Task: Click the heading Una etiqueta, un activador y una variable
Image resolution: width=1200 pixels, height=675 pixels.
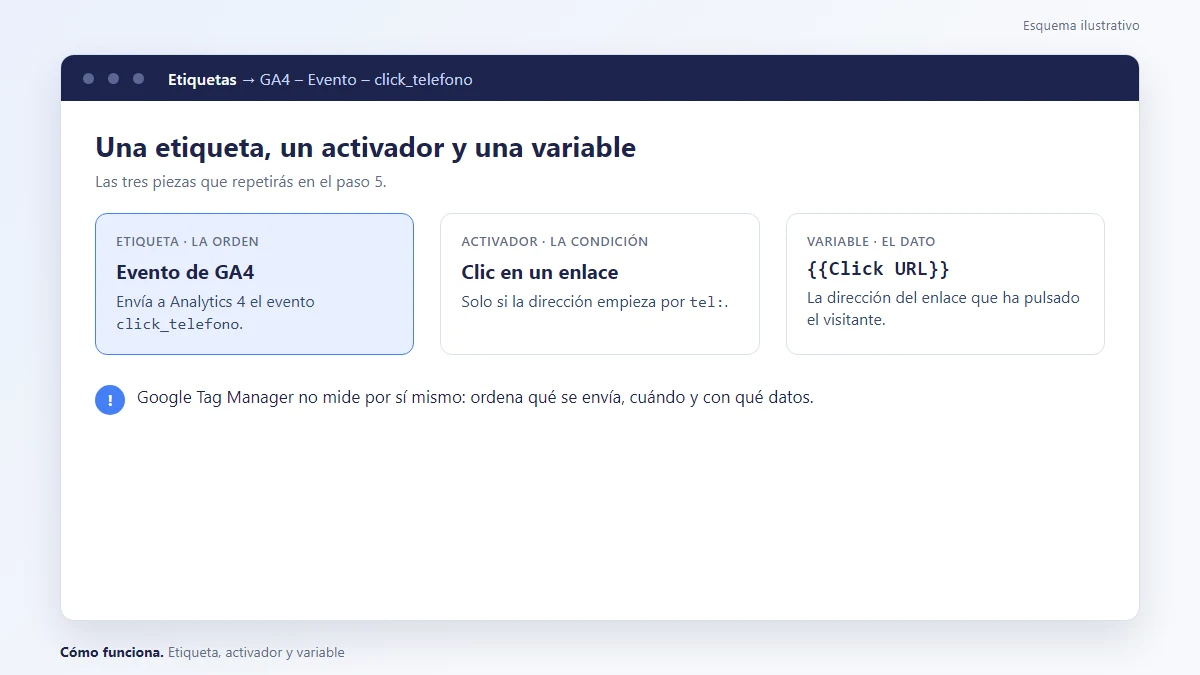Action: tap(365, 147)
